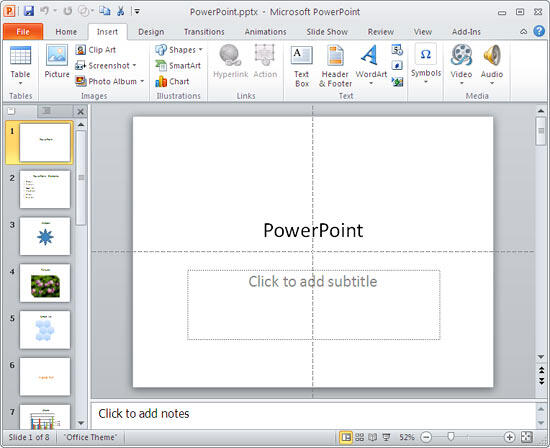Minimize the ribbon with the caret icon
The image size is (550, 448).
coord(523,32)
